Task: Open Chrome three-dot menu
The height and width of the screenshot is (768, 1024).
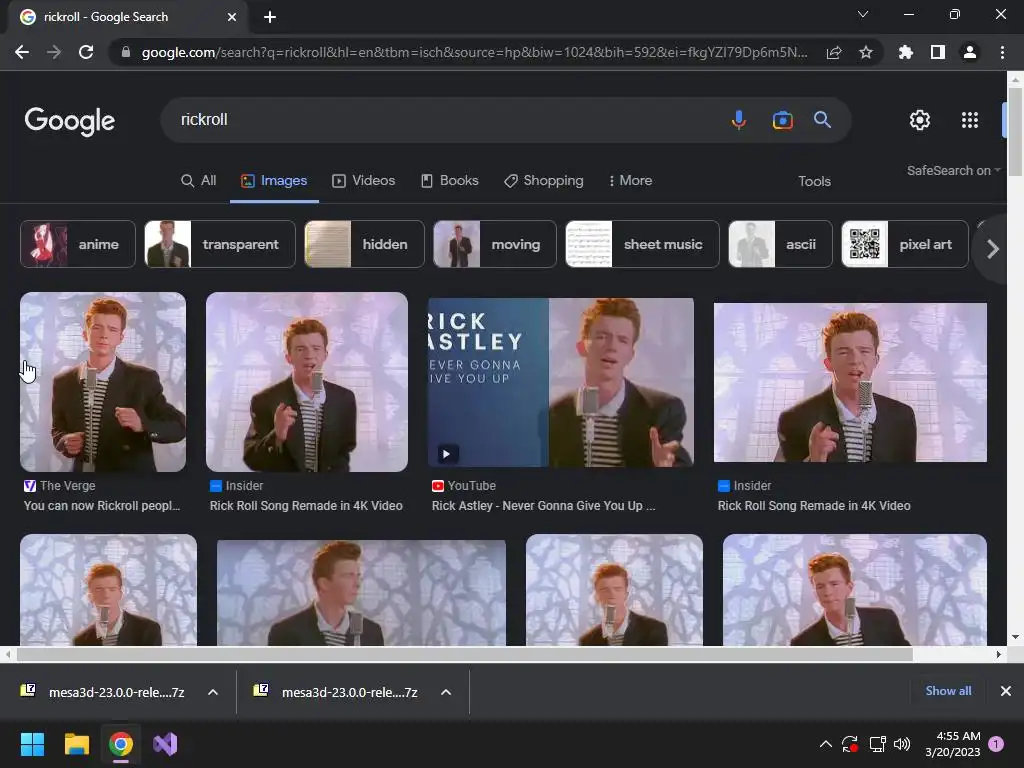Action: pyautogui.click(x=1002, y=52)
